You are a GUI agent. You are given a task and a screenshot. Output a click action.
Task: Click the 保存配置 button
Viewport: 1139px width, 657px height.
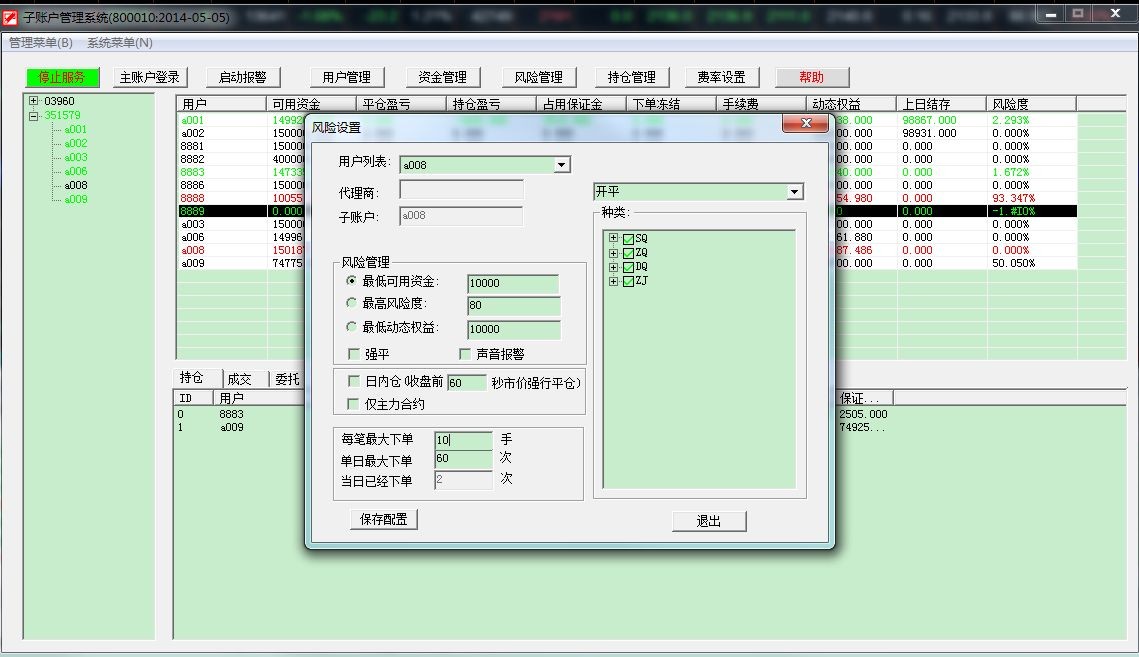pyautogui.click(x=384, y=520)
